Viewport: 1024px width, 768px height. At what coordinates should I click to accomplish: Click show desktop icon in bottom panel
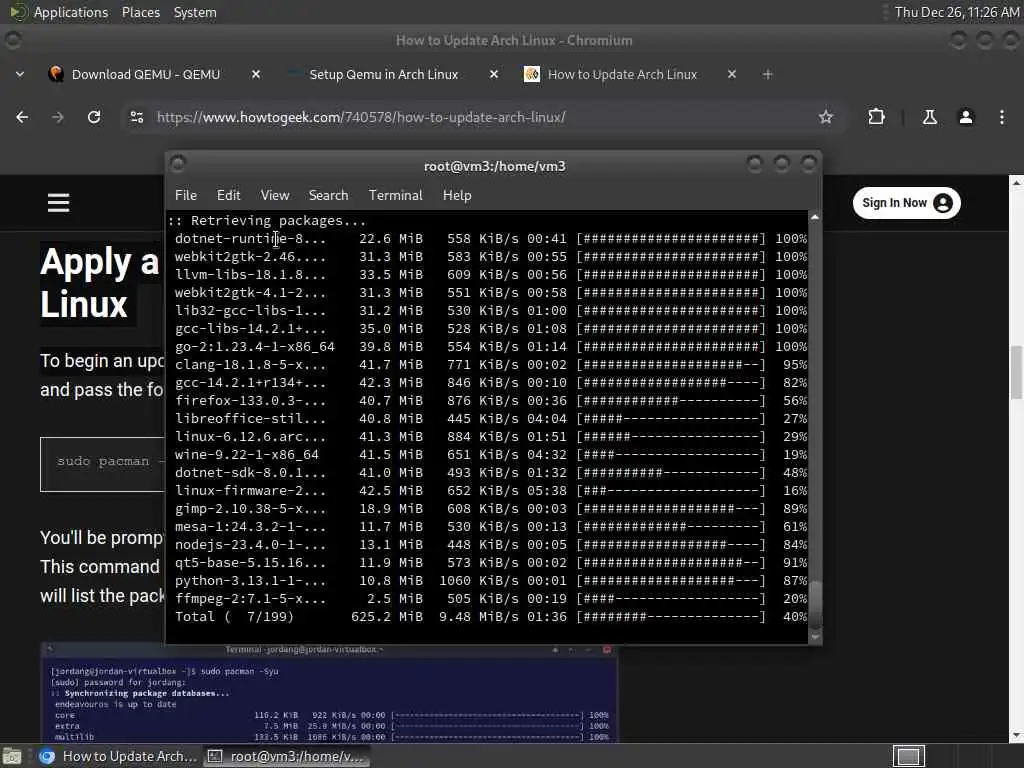[x=12, y=756]
